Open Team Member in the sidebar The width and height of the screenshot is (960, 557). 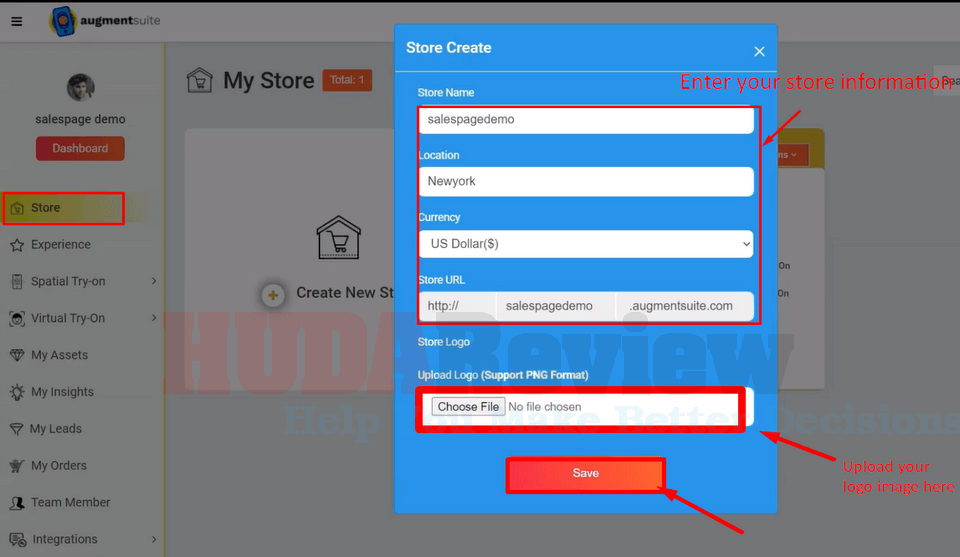70,502
